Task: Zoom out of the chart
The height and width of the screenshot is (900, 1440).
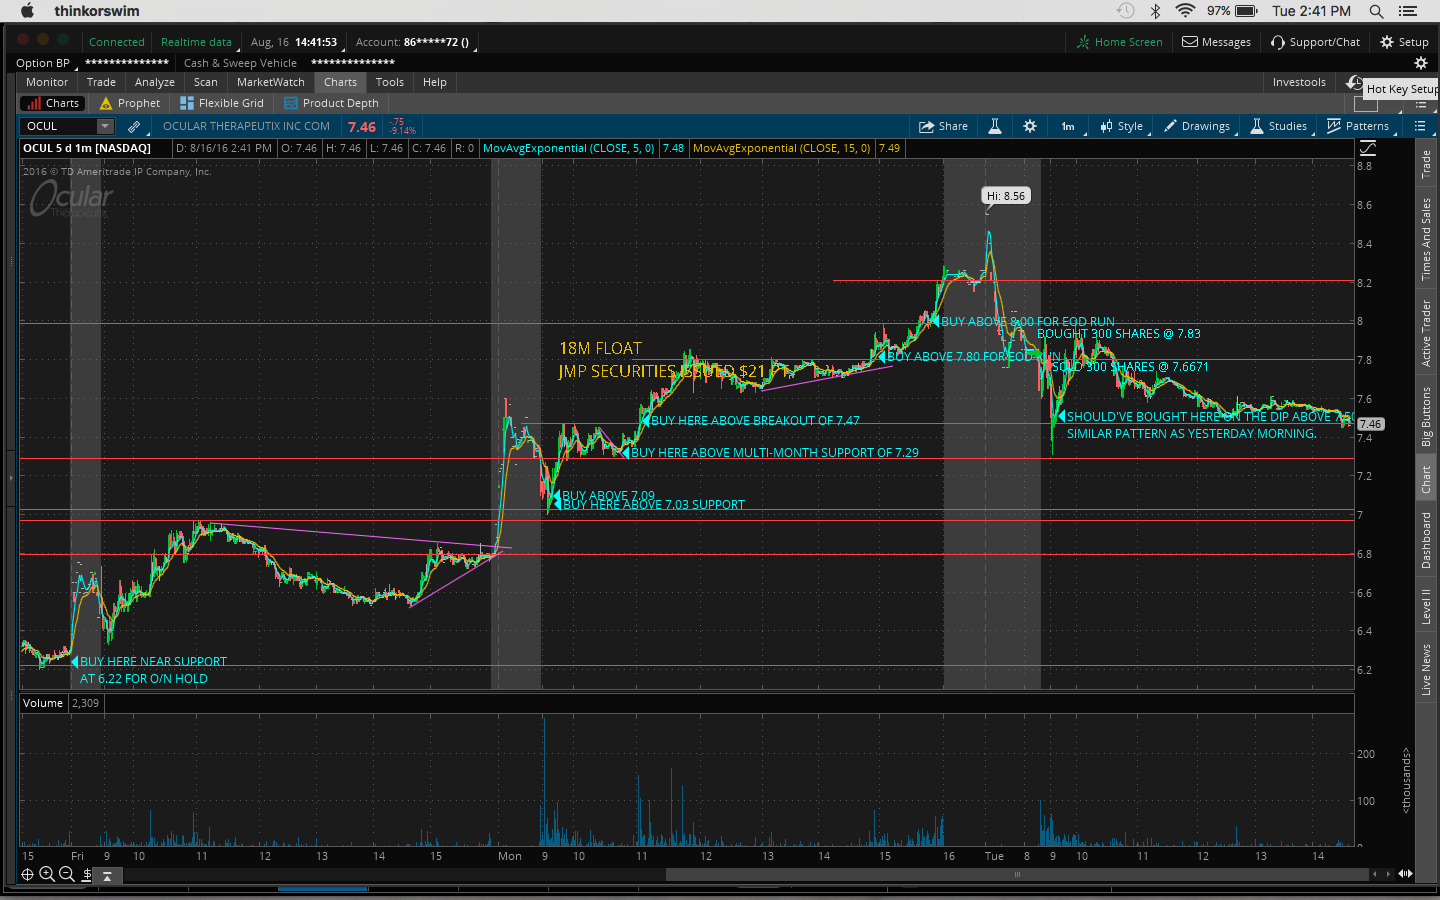Action: coord(67,874)
